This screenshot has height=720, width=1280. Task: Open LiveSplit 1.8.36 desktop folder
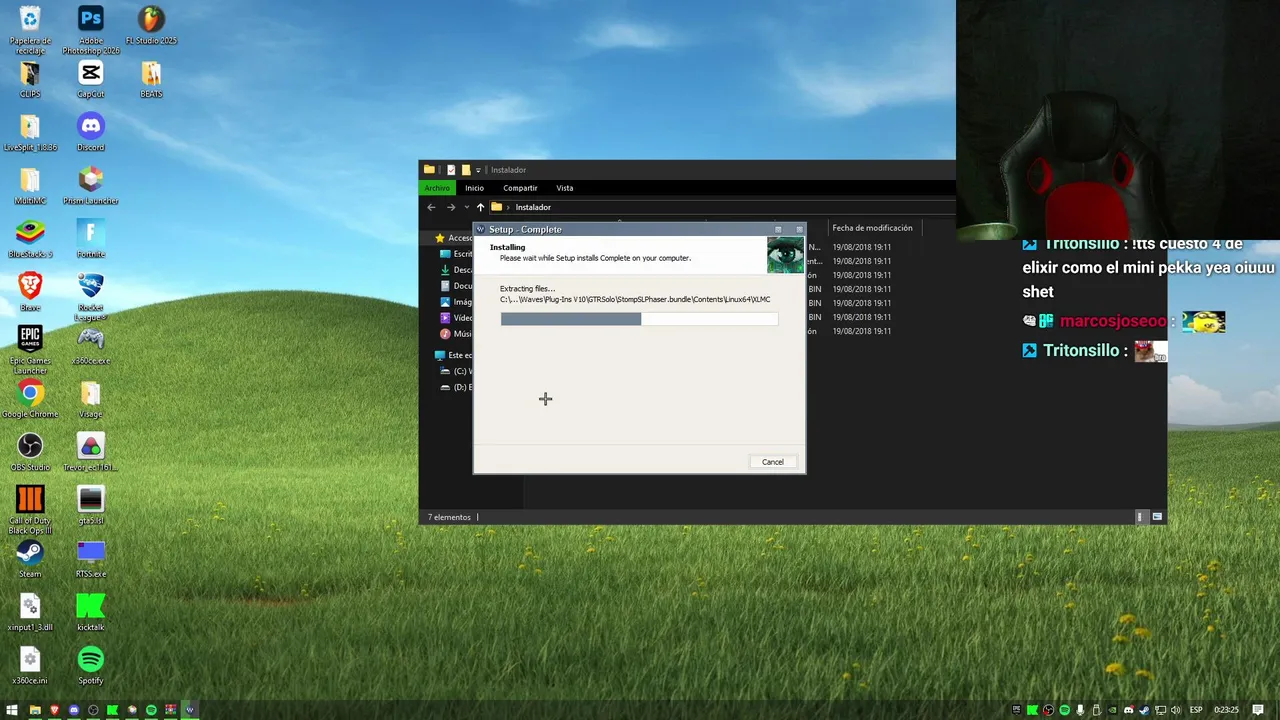coord(30,133)
